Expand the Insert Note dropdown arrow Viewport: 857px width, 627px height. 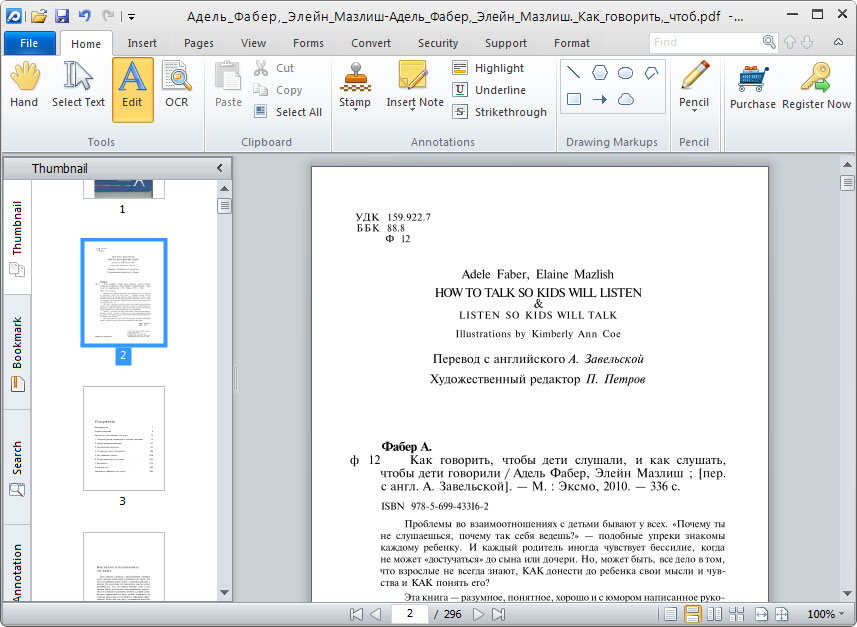413,110
